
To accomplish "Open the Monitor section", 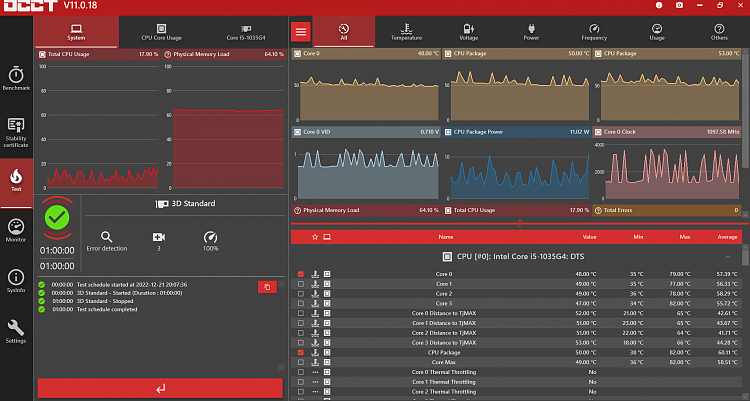I will 16,230.
